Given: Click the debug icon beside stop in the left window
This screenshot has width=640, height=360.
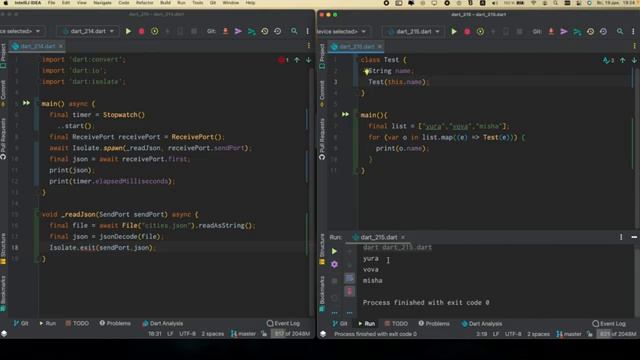Looking at the screenshot, I should [154, 31].
